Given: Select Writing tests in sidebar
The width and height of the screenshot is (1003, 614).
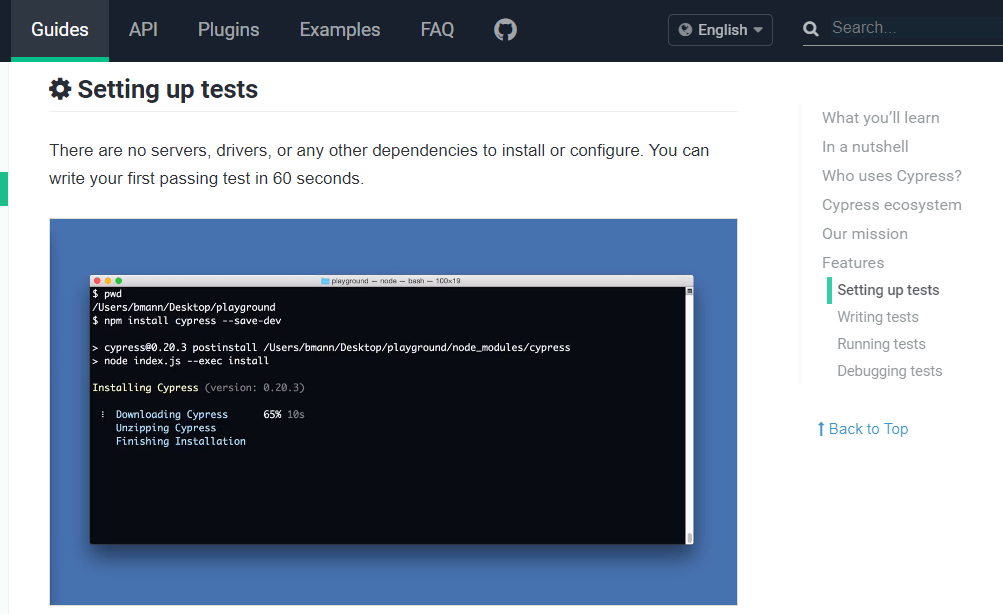Looking at the screenshot, I should pyautogui.click(x=877, y=317).
